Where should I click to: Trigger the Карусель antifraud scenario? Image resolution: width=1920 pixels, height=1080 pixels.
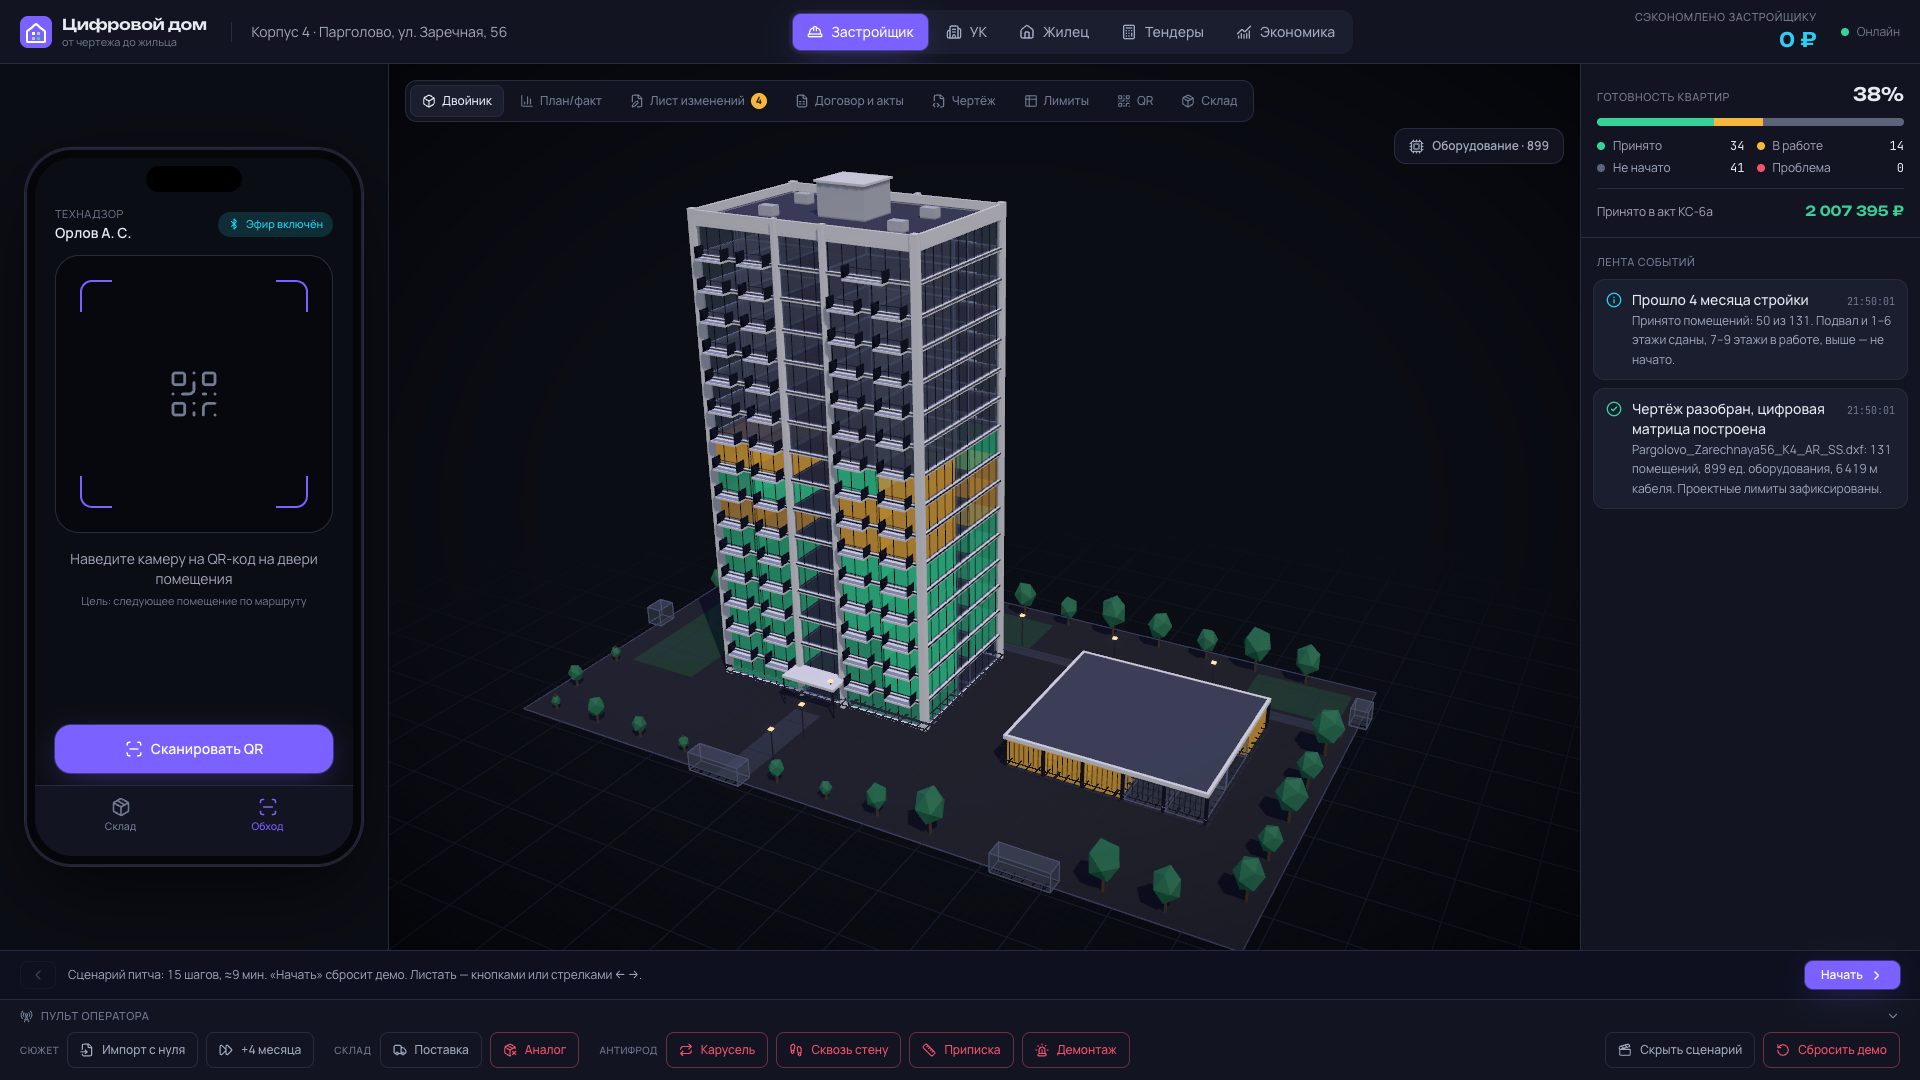pos(717,1050)
